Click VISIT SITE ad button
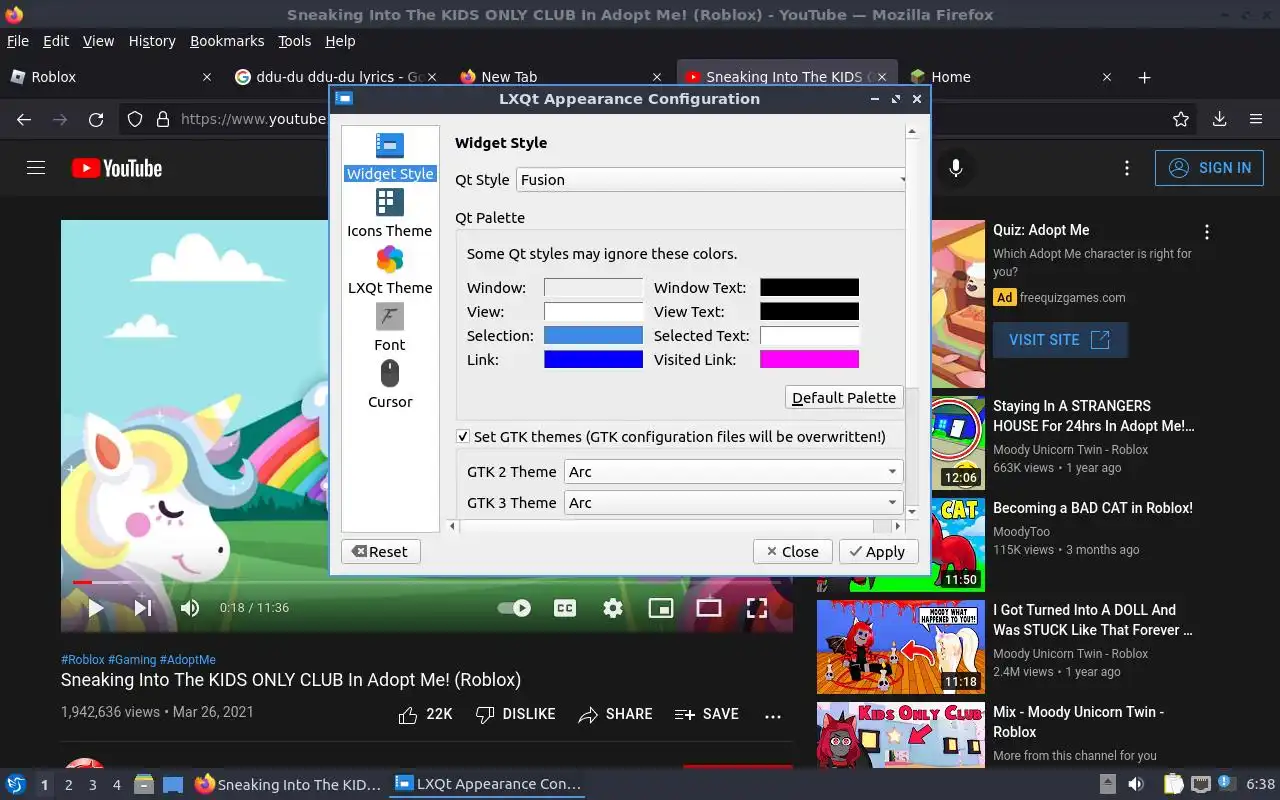Screen dimensions: 1280x800 pos(1060,340)
